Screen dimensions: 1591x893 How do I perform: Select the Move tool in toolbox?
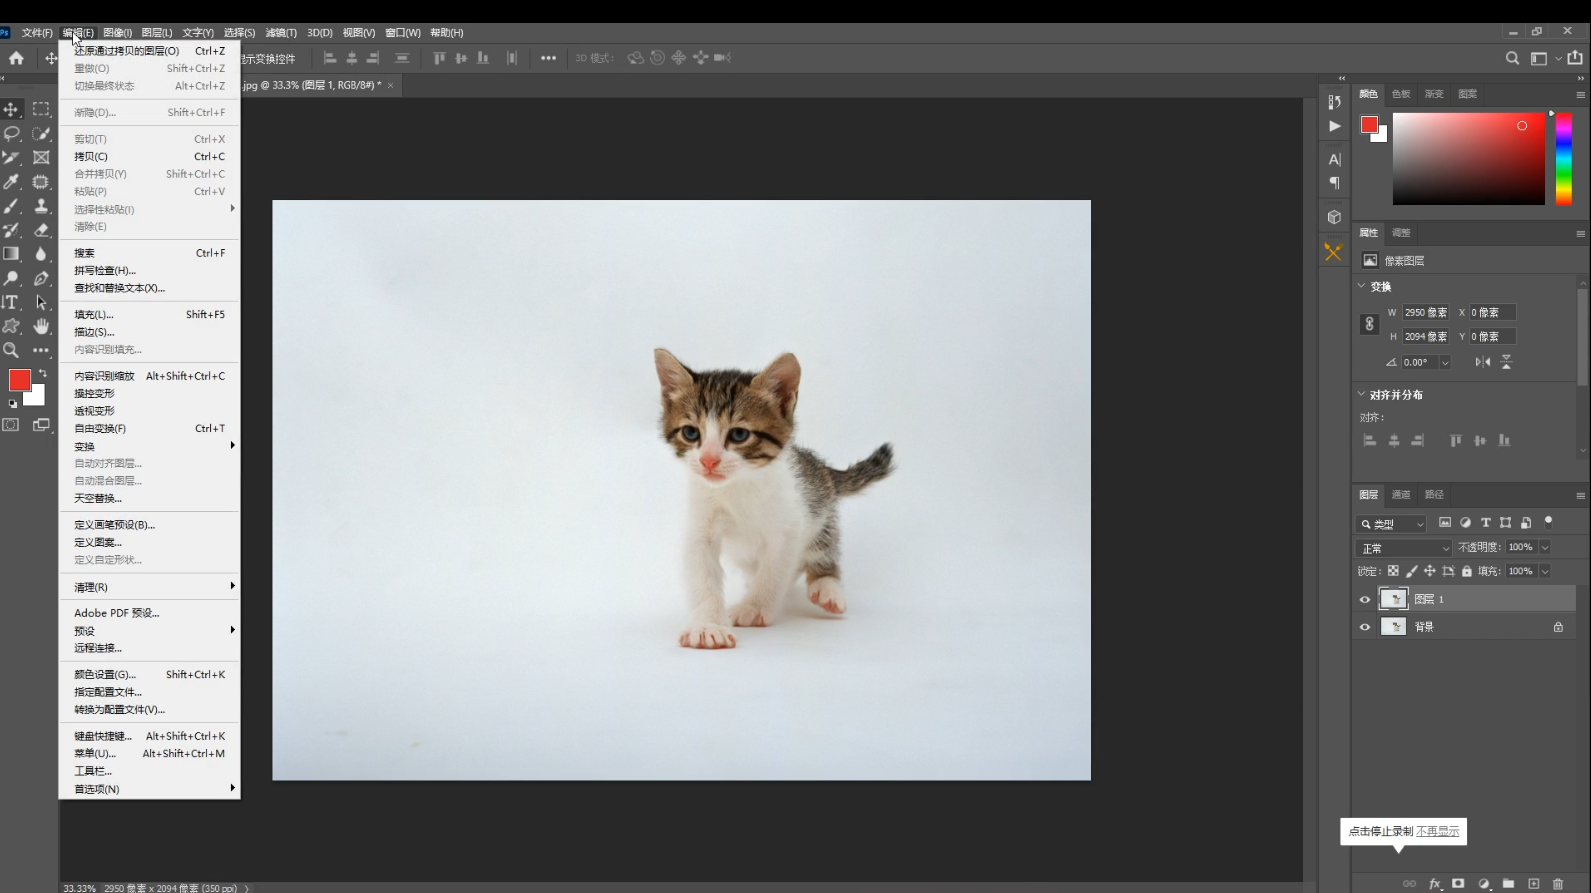coord(11,109)
